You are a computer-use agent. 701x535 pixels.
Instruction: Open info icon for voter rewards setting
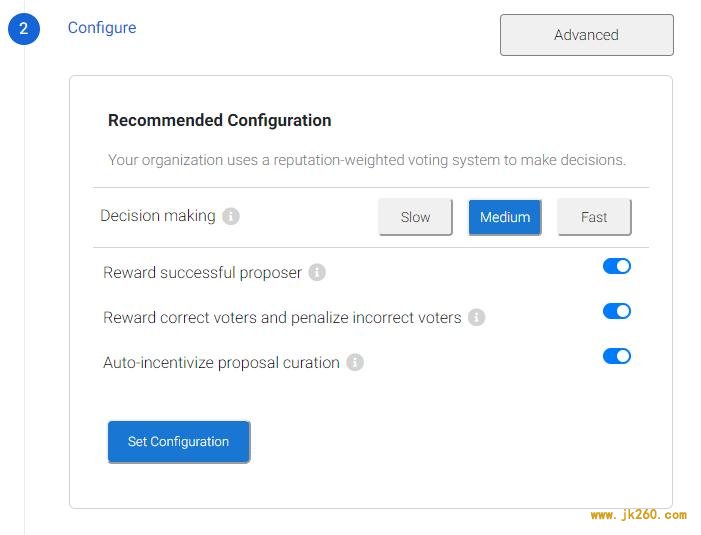pyautogui.click(x=477, y=317)
